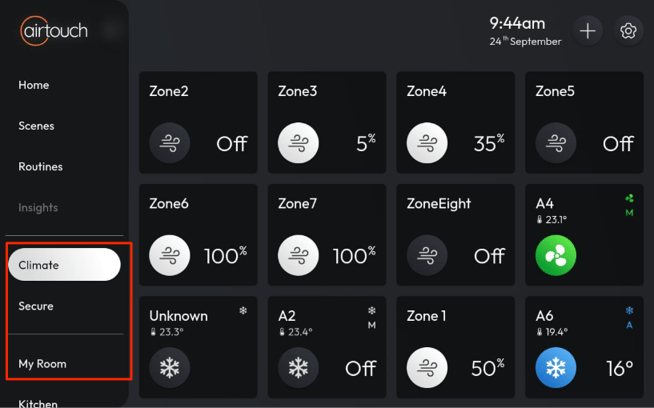Open the Routines section

[x=40, y=167]
